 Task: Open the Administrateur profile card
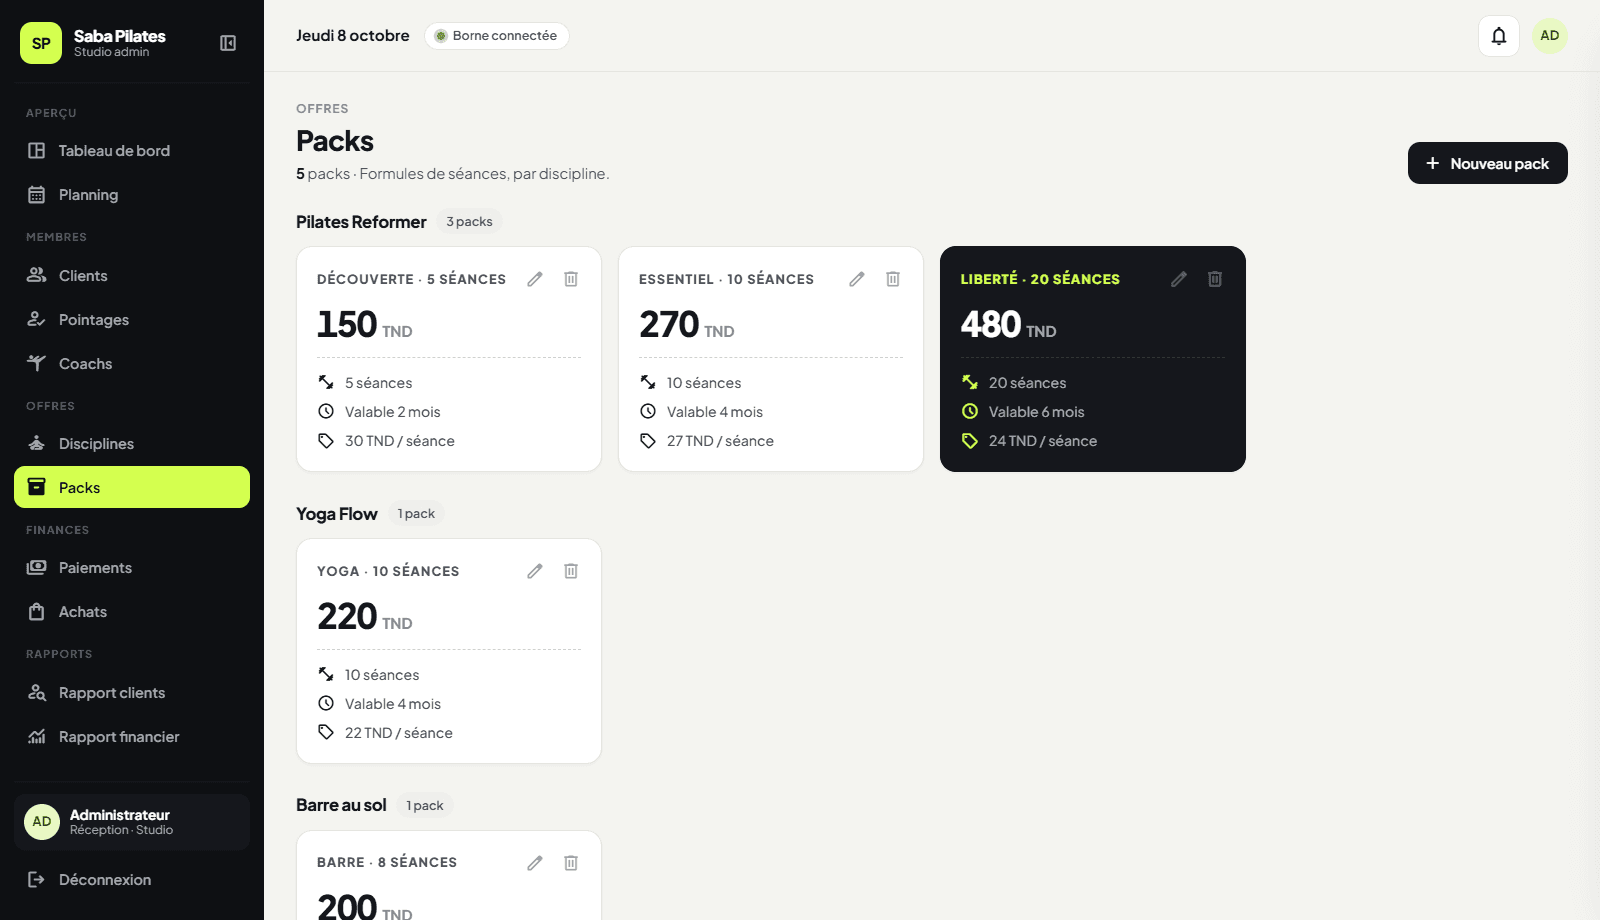pyautogui.click(x=132, y=822)
